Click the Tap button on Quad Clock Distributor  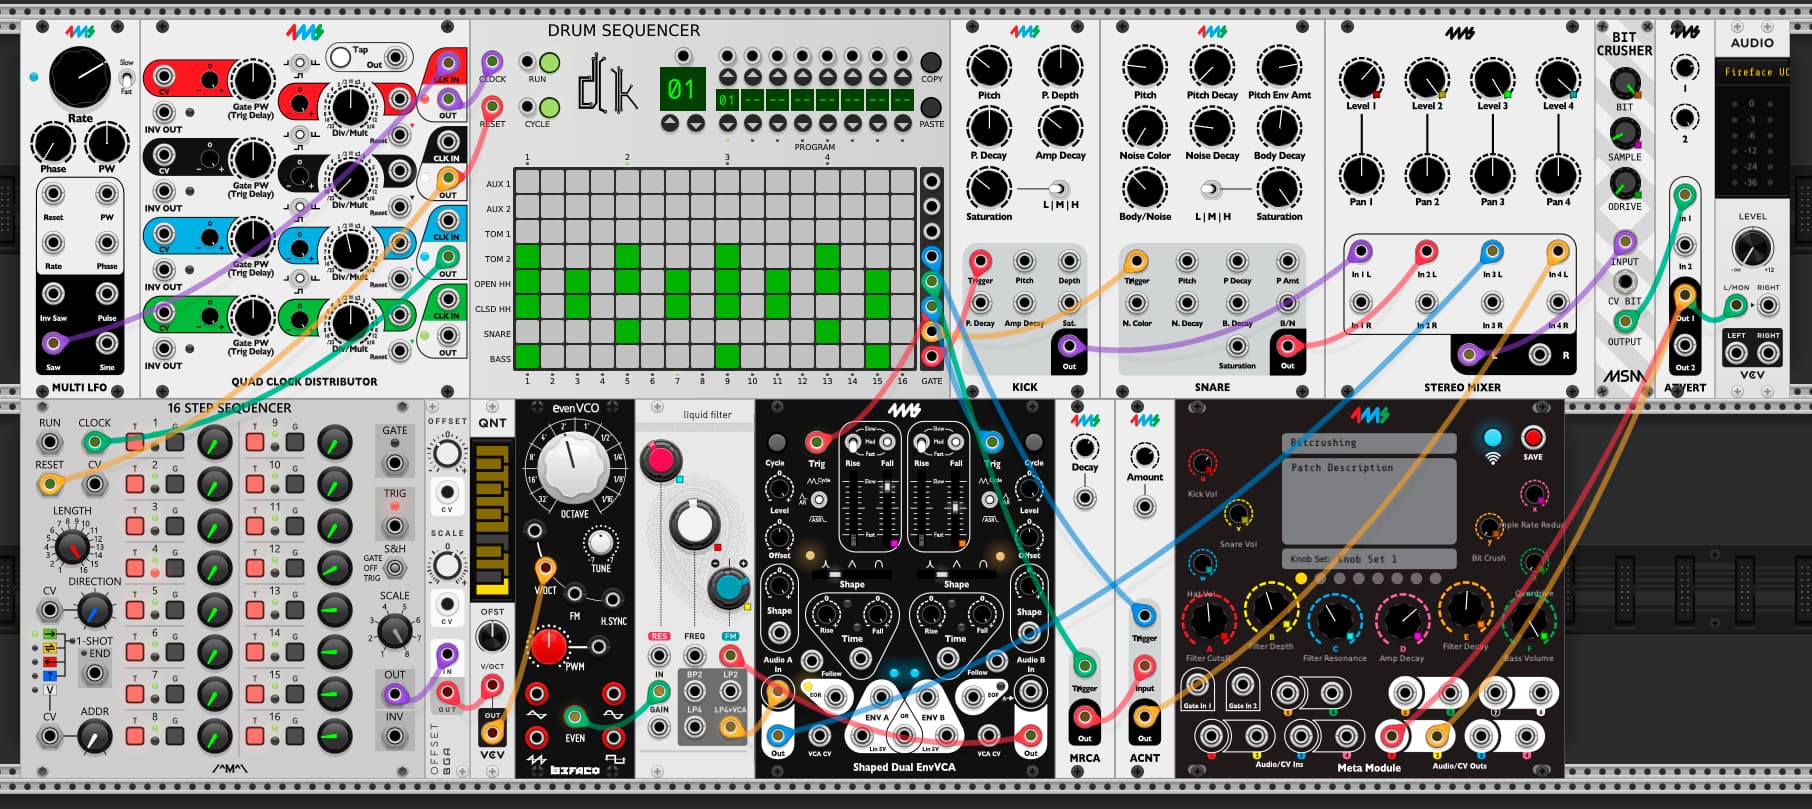tap(341, 56)
